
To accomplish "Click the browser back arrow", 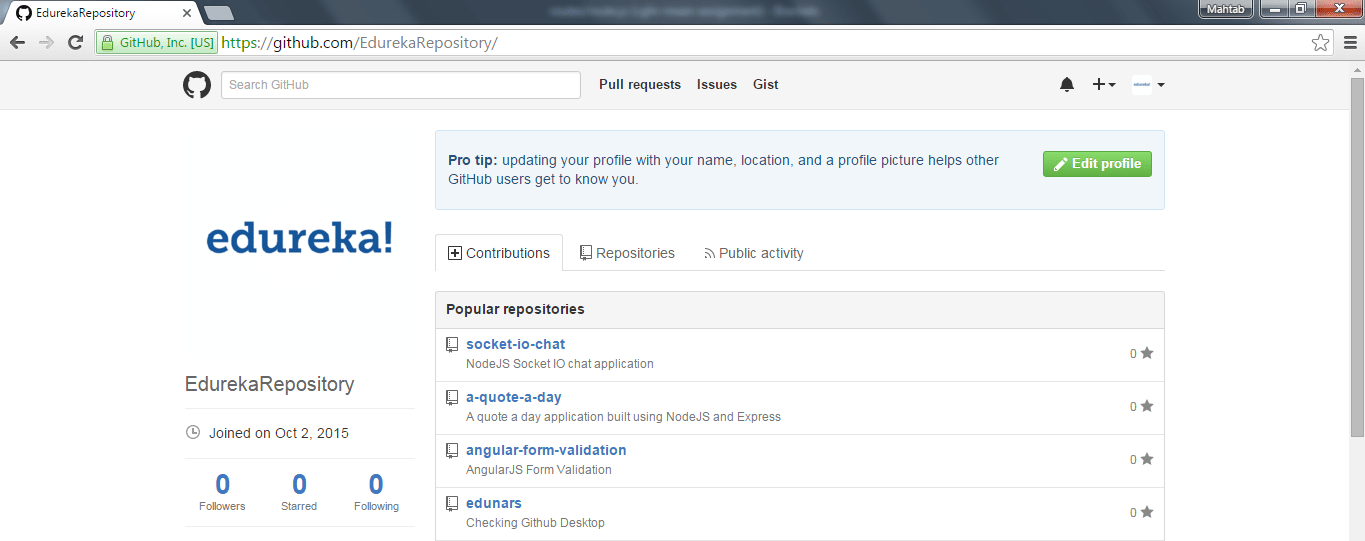I will [17, 42].
